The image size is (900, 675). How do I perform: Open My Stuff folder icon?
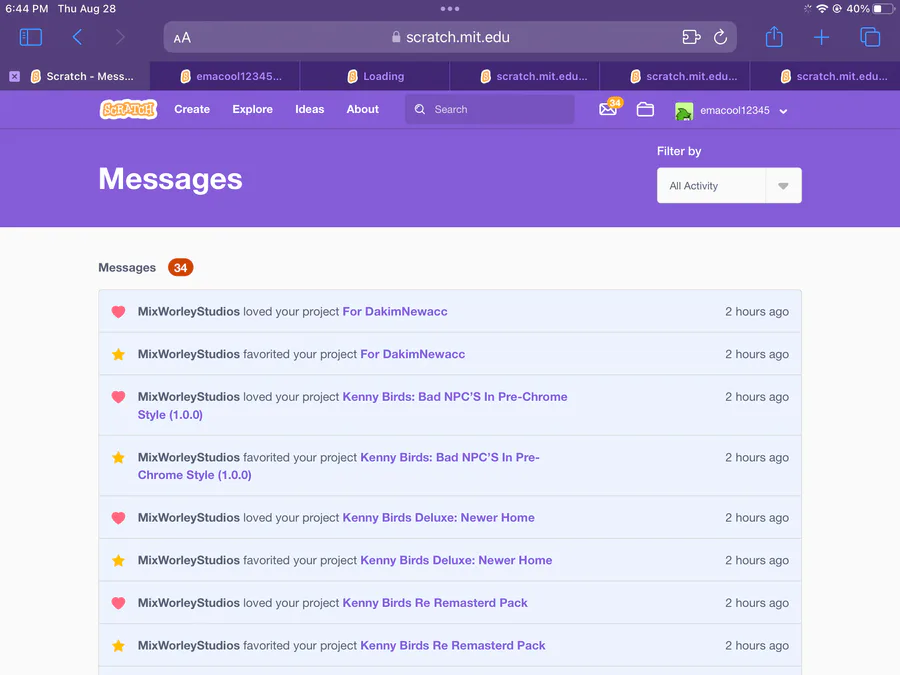click(645, 109)
